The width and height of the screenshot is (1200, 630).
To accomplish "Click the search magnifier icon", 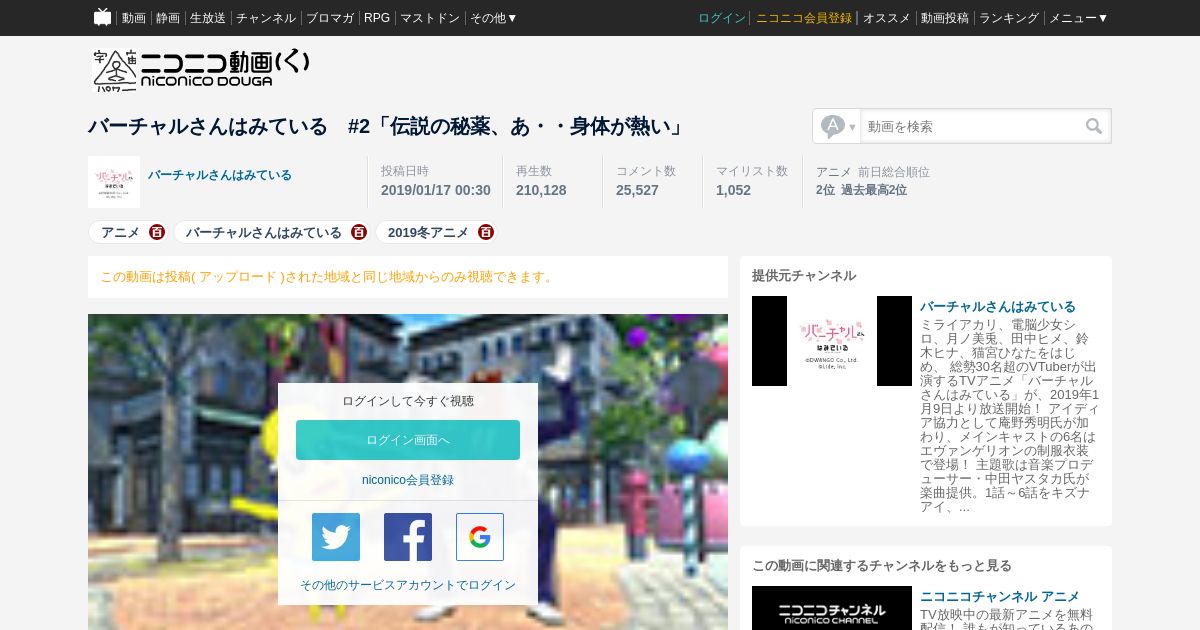I will tap(1094, 126).
